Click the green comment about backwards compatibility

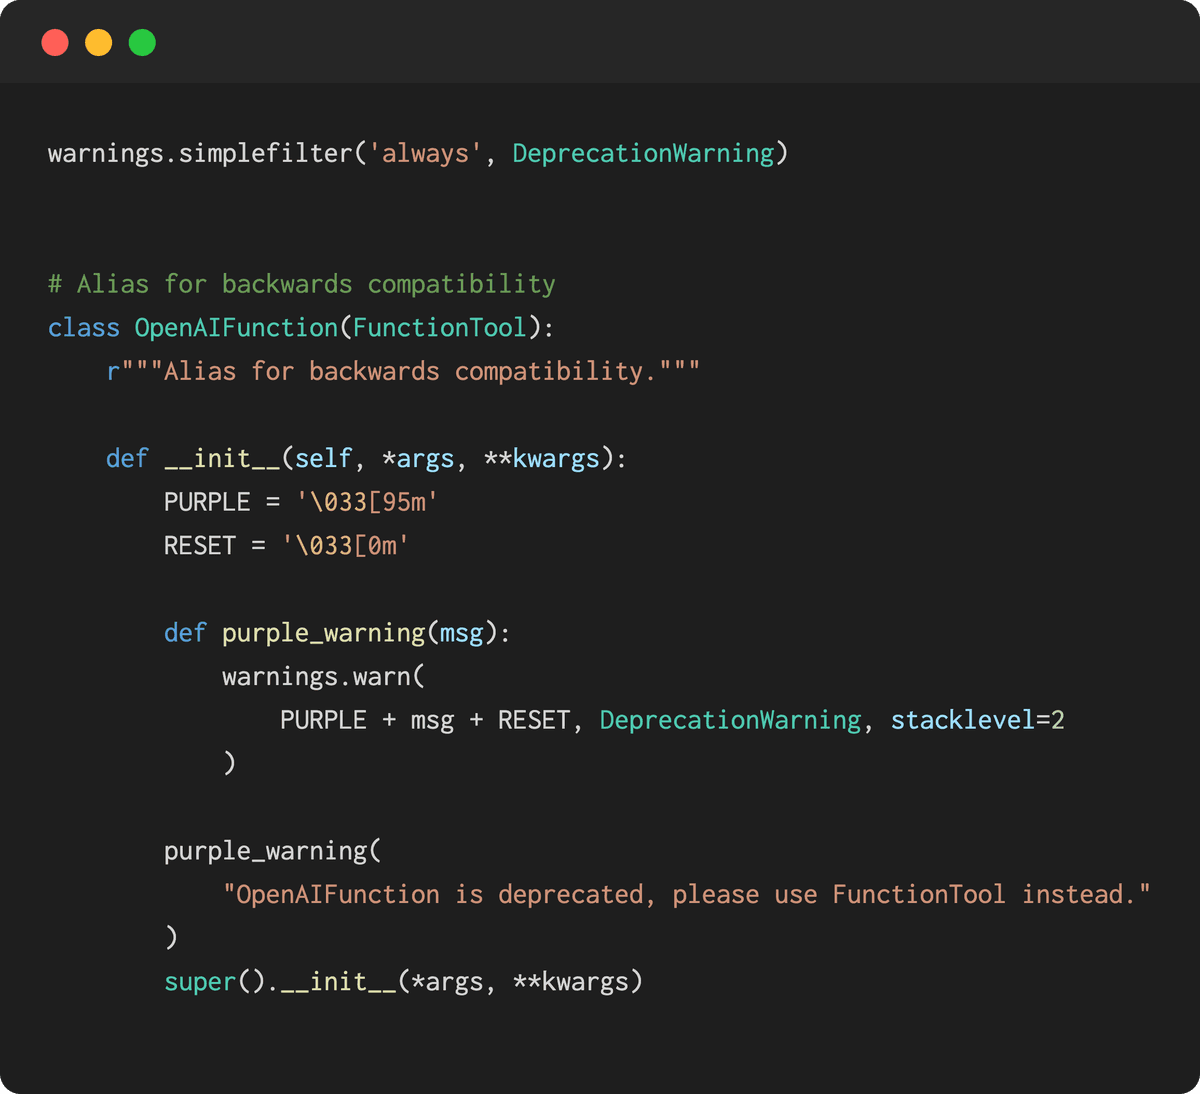tap(301, 284)
